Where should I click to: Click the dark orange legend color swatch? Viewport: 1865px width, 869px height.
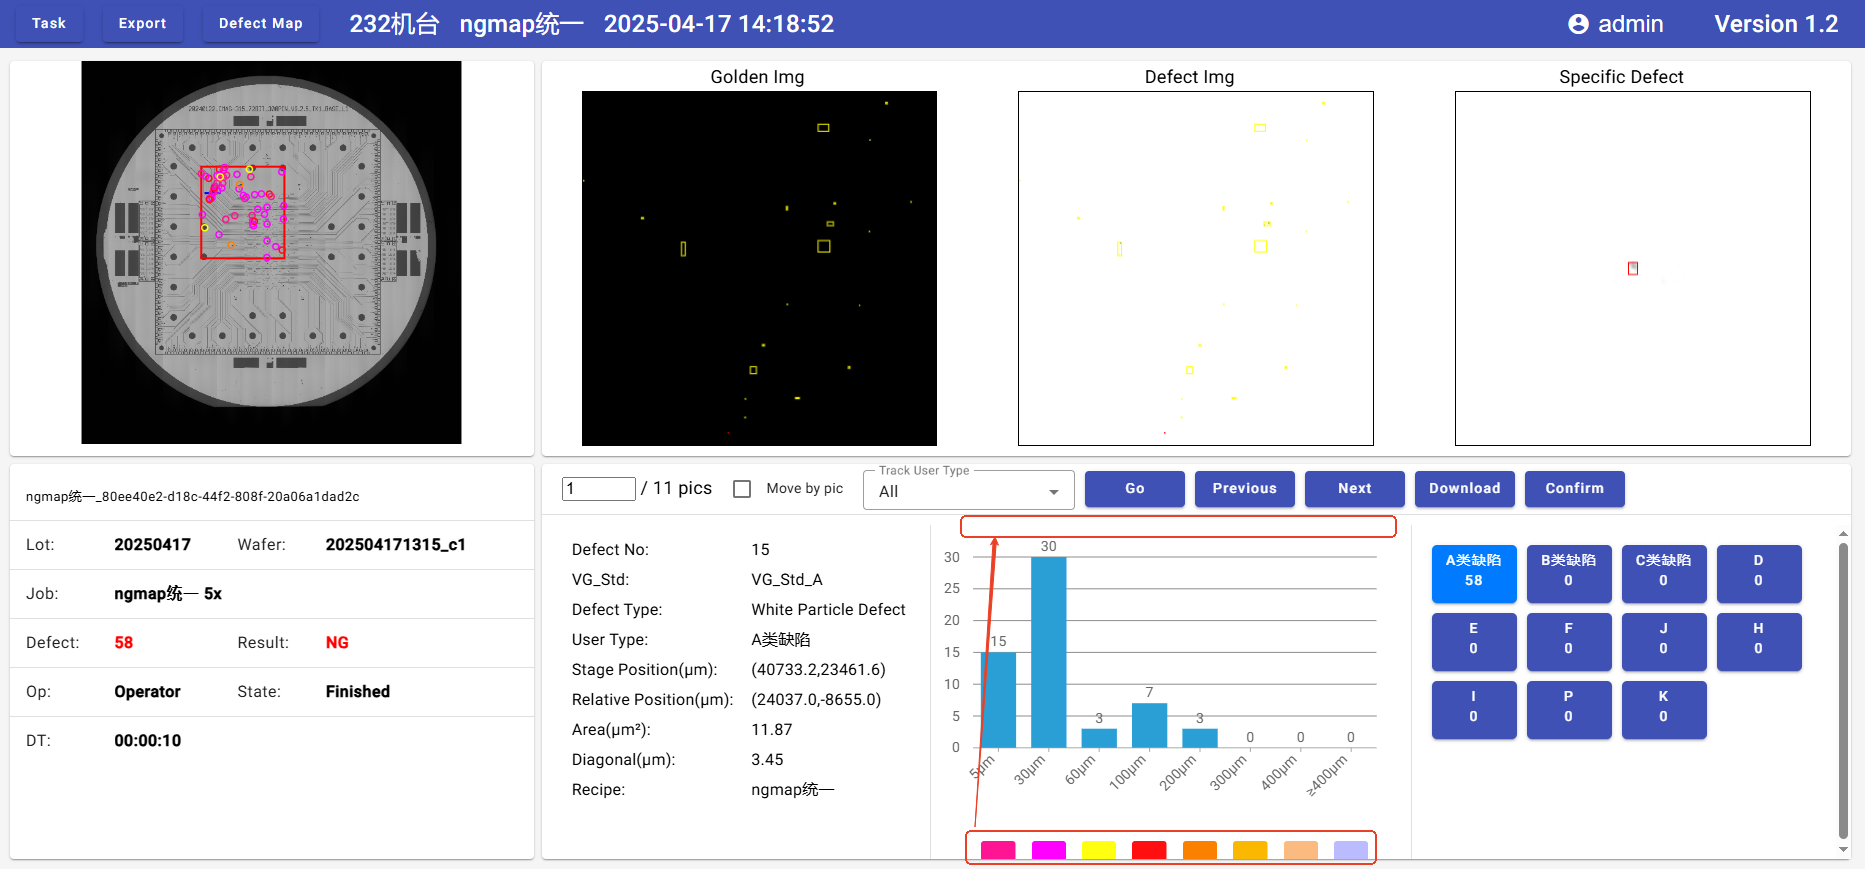click(x=1199, y=850)
